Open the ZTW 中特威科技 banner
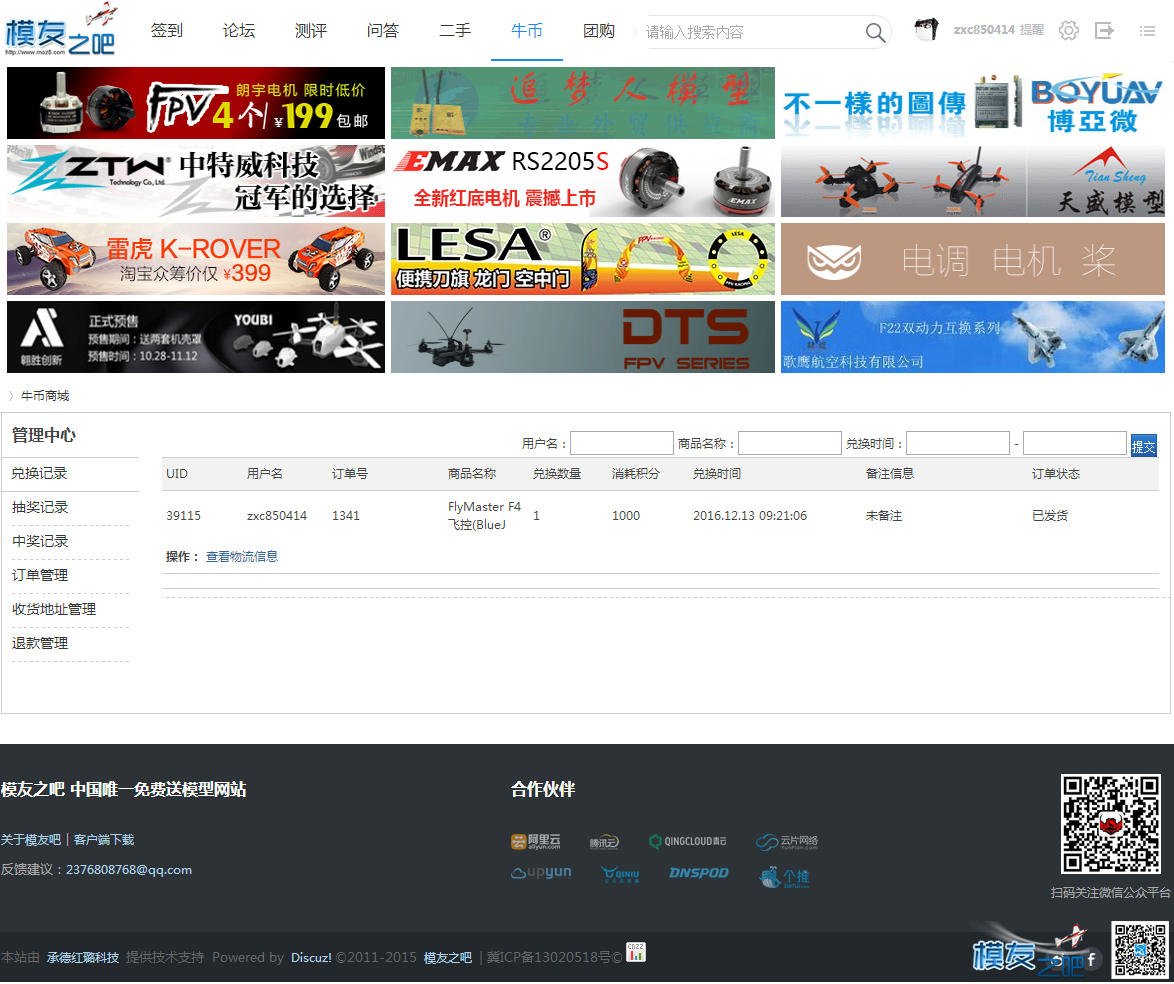 [195, 180]
